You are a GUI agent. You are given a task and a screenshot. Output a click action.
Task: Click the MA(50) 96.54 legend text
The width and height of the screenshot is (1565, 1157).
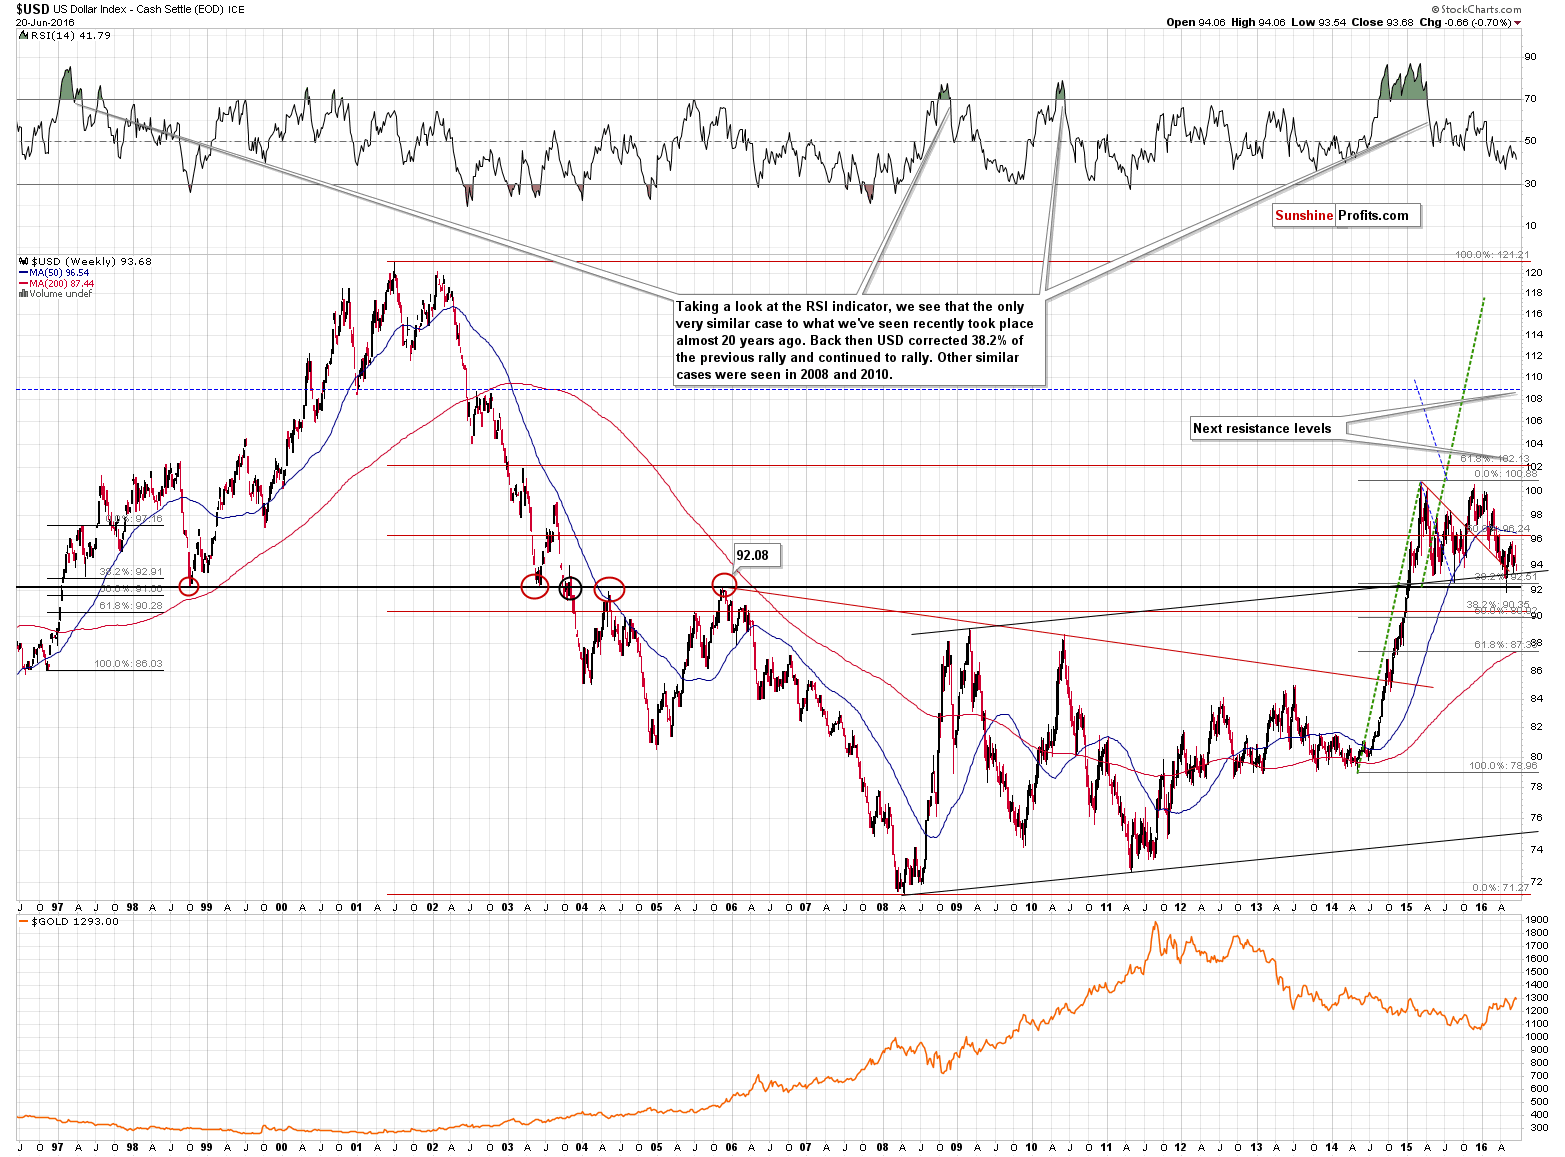pyautogui.click(x=59, y=273)
